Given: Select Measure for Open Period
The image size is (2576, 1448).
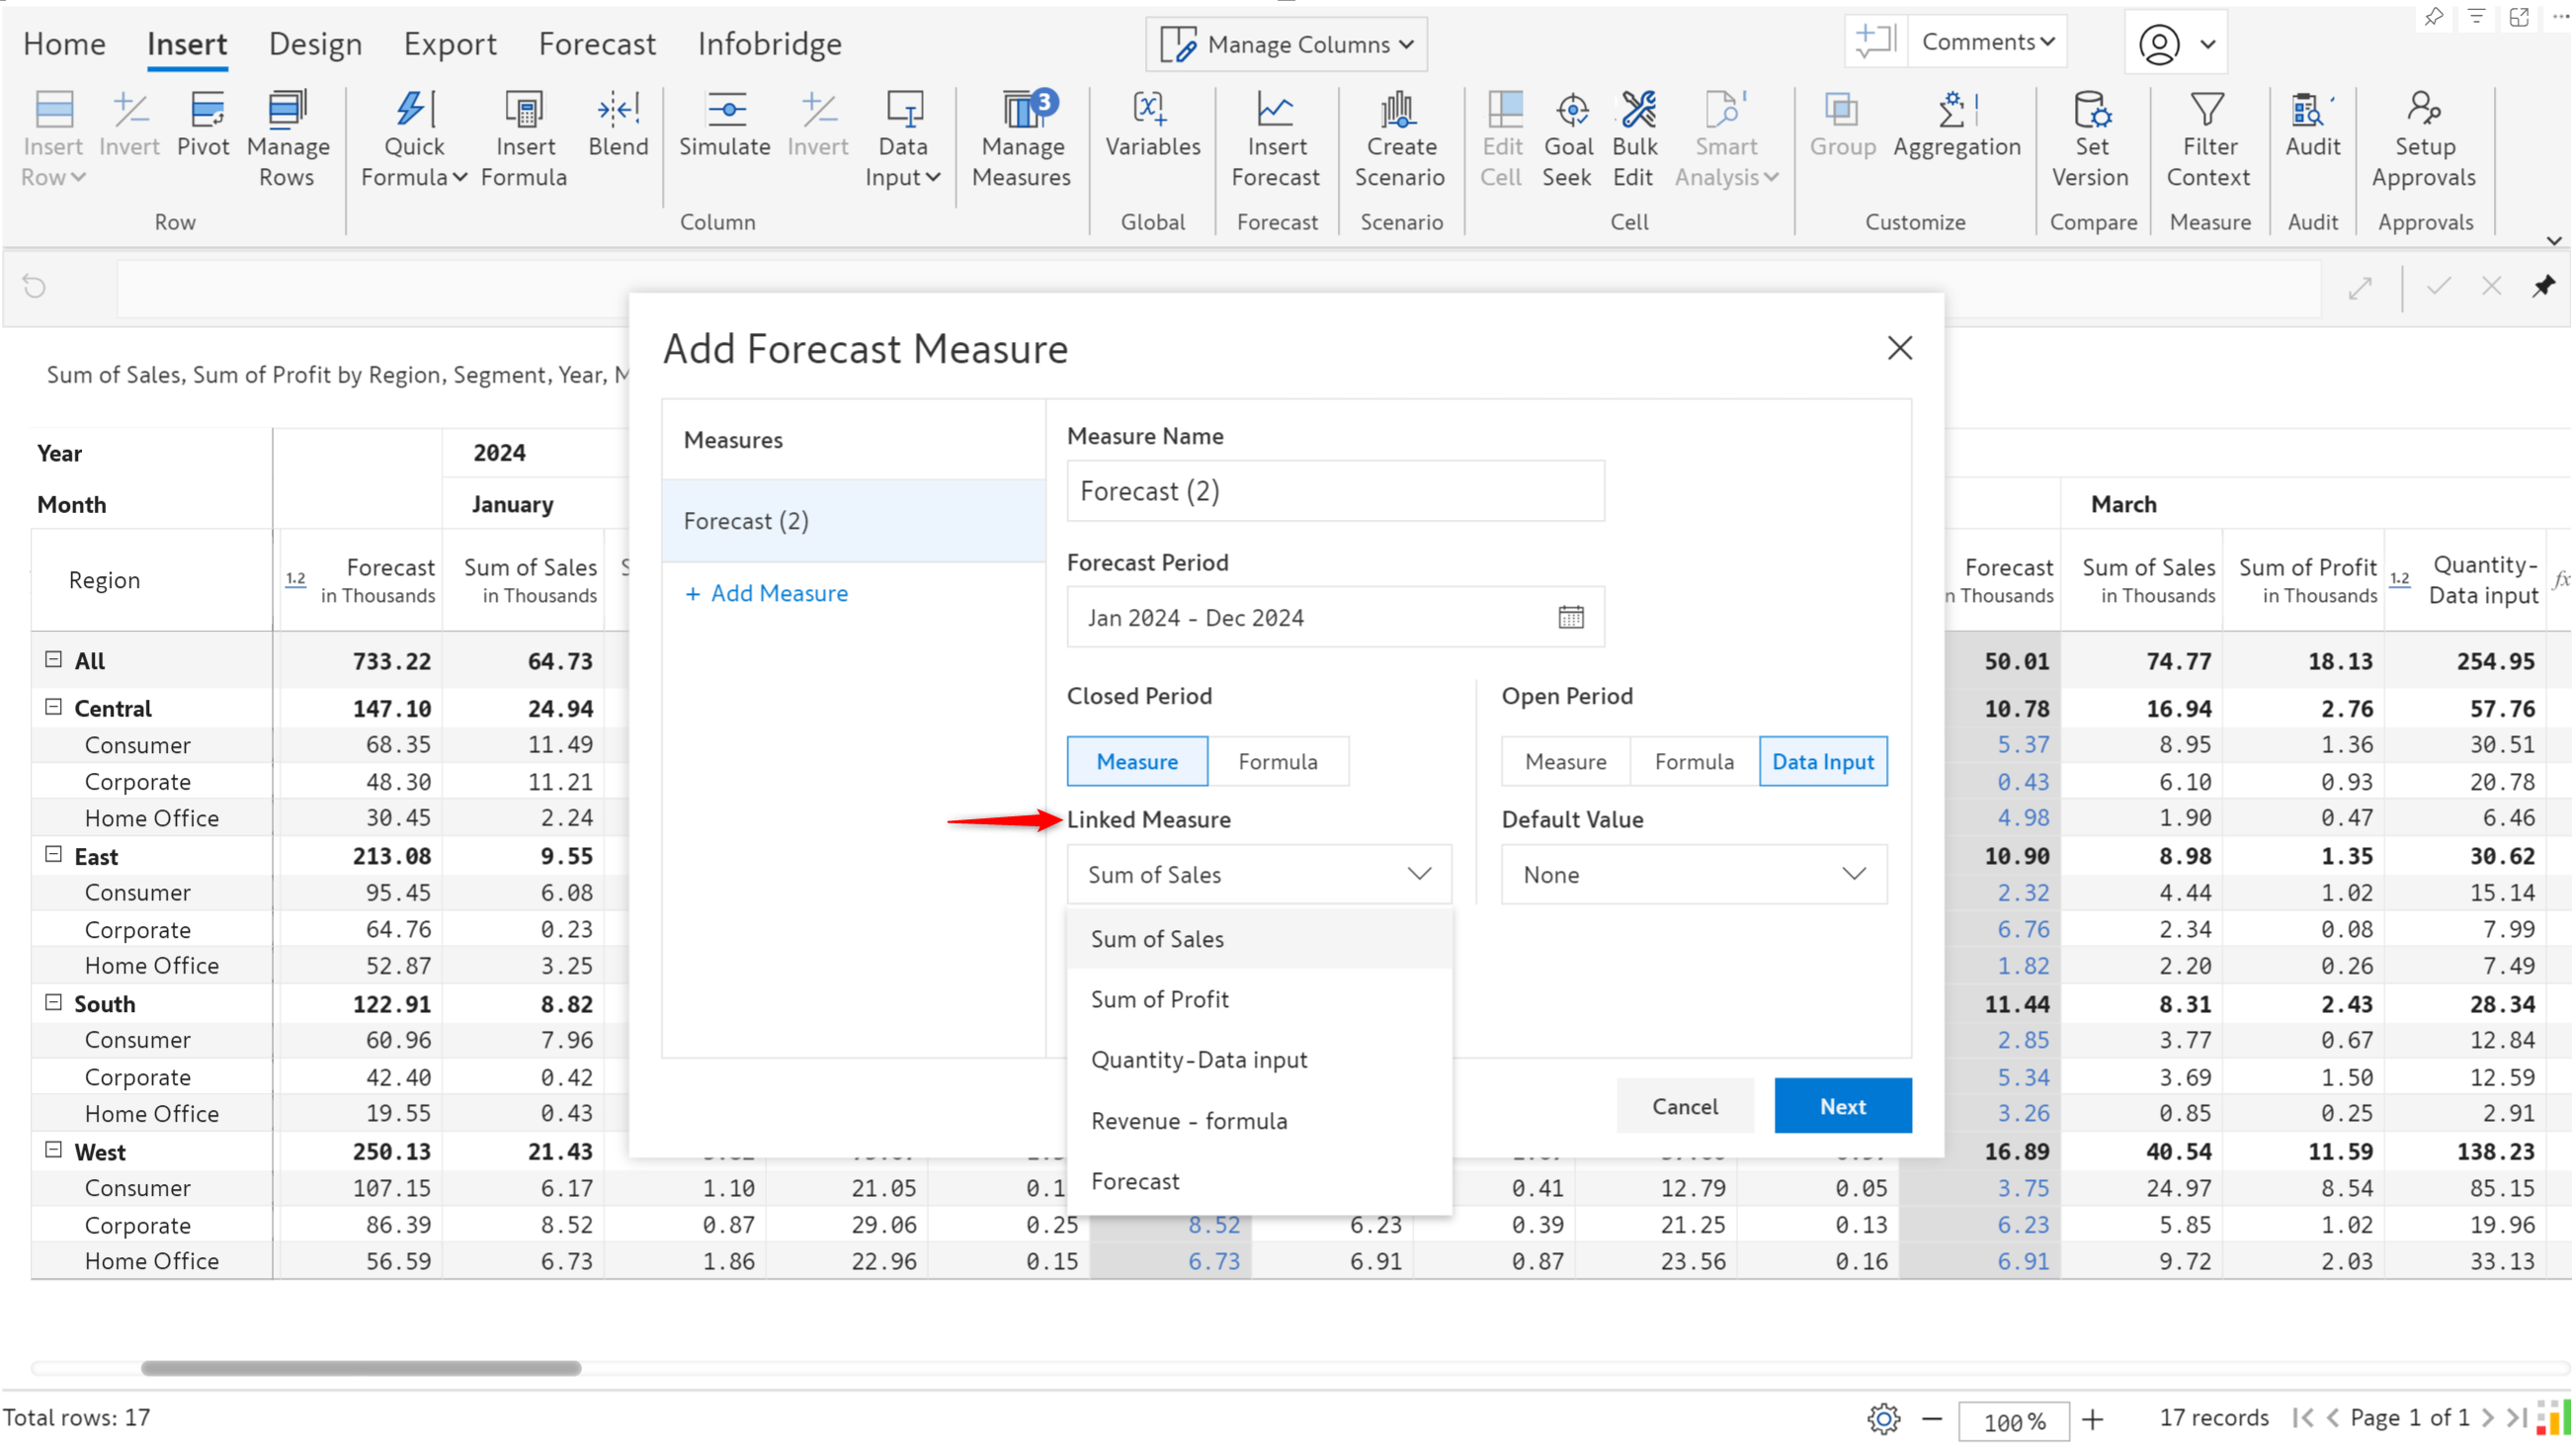Looking at the screenshot, I should 1565,761.
